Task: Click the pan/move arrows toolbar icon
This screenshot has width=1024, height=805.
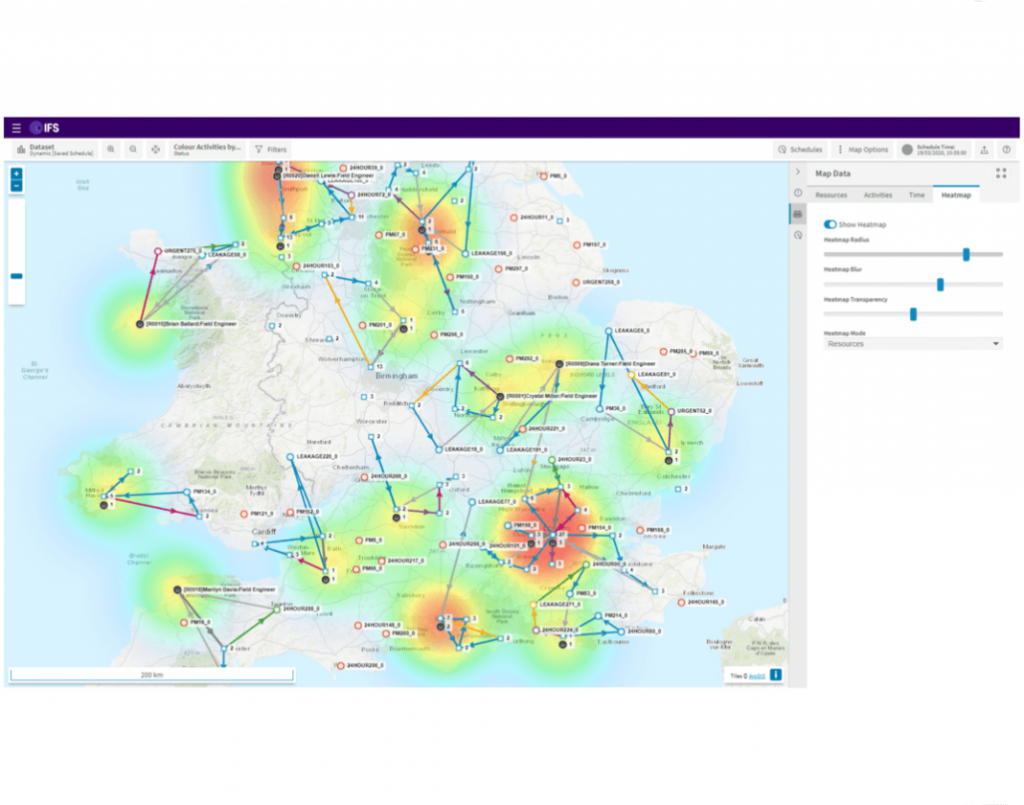Action: [155, 149]
